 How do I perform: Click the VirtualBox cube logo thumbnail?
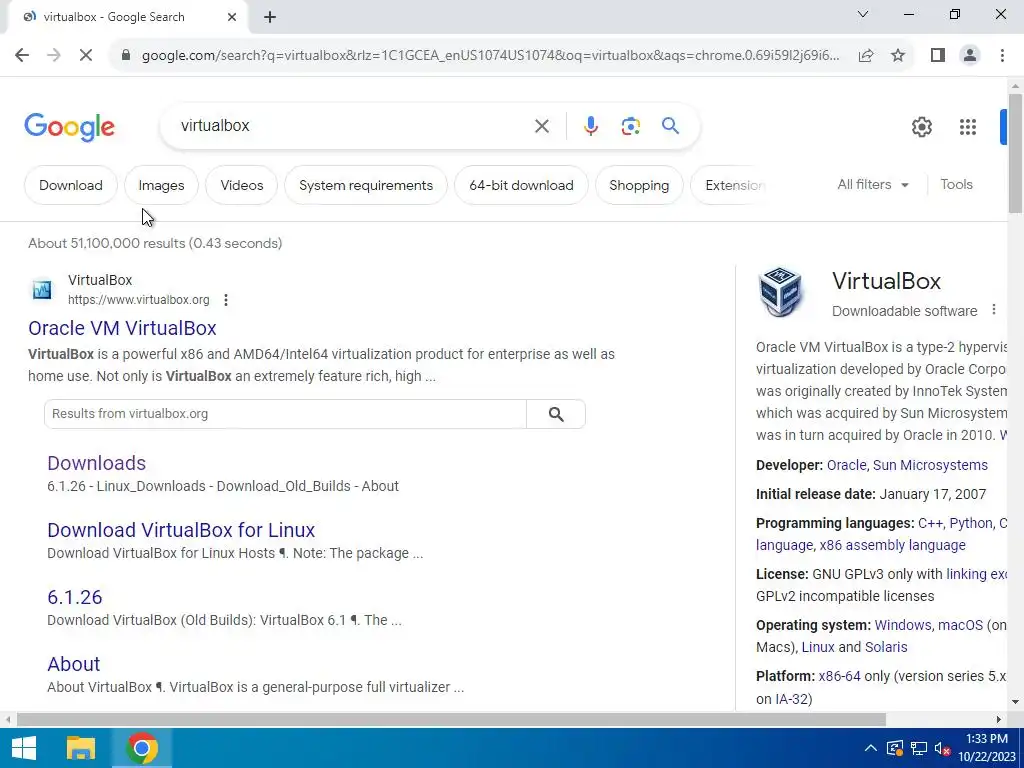pyautogui.click(x=780, y=292)
